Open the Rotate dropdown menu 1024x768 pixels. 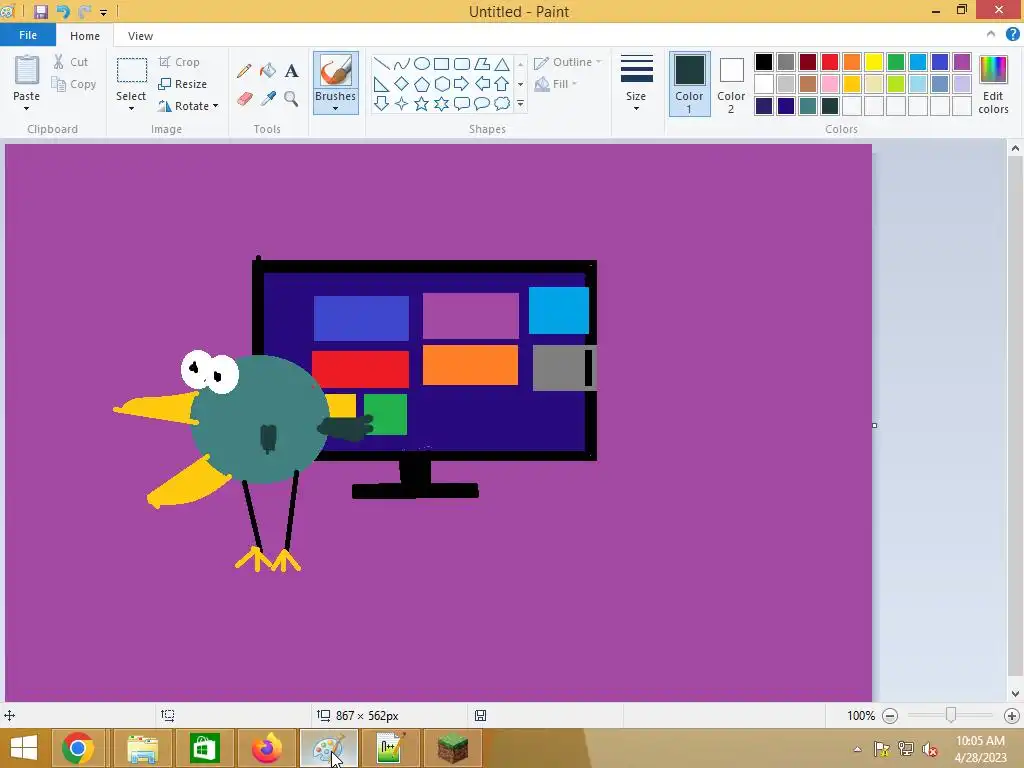[188, 106]
